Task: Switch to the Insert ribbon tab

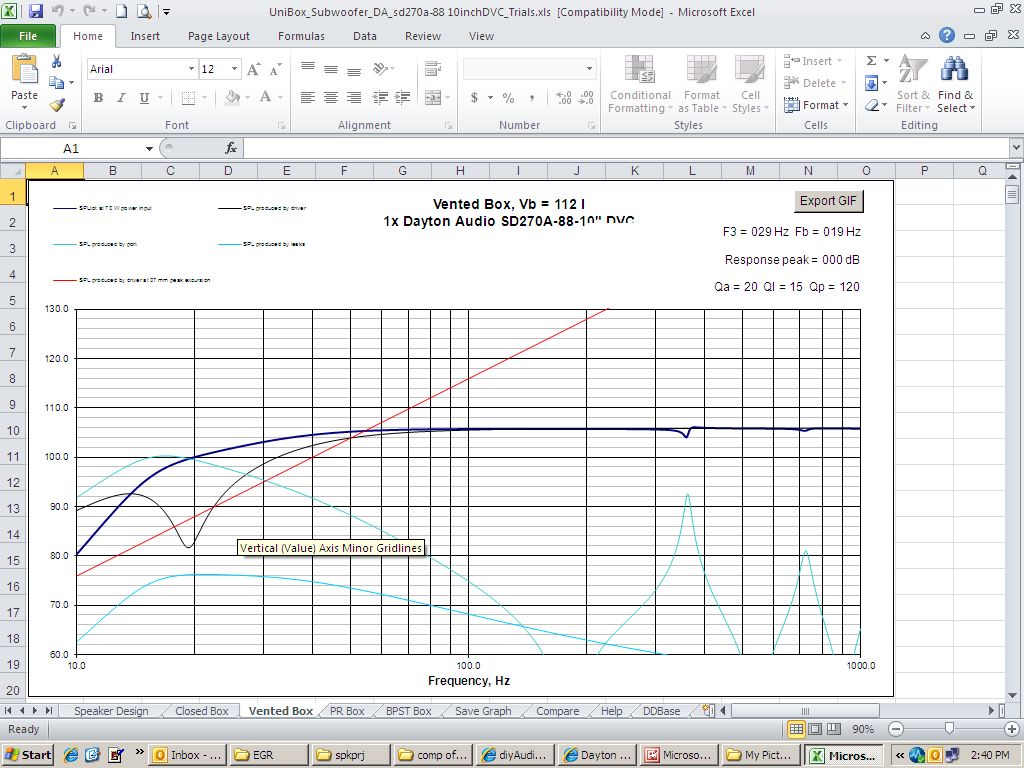Action: tap(145, 36)
